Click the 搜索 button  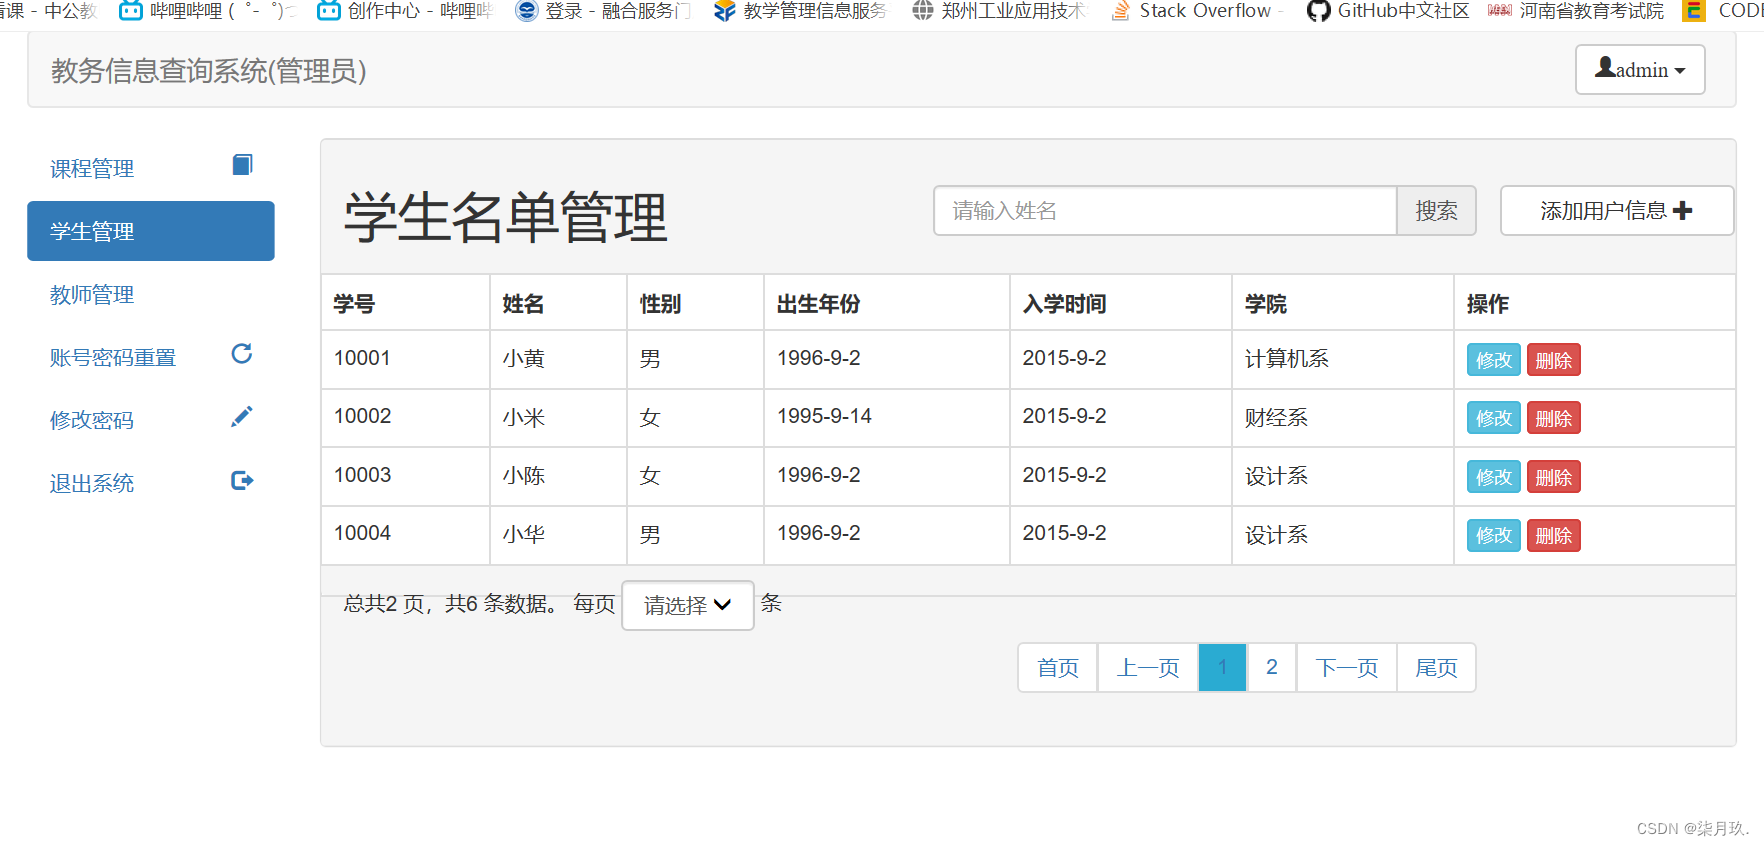[1436, 211]
